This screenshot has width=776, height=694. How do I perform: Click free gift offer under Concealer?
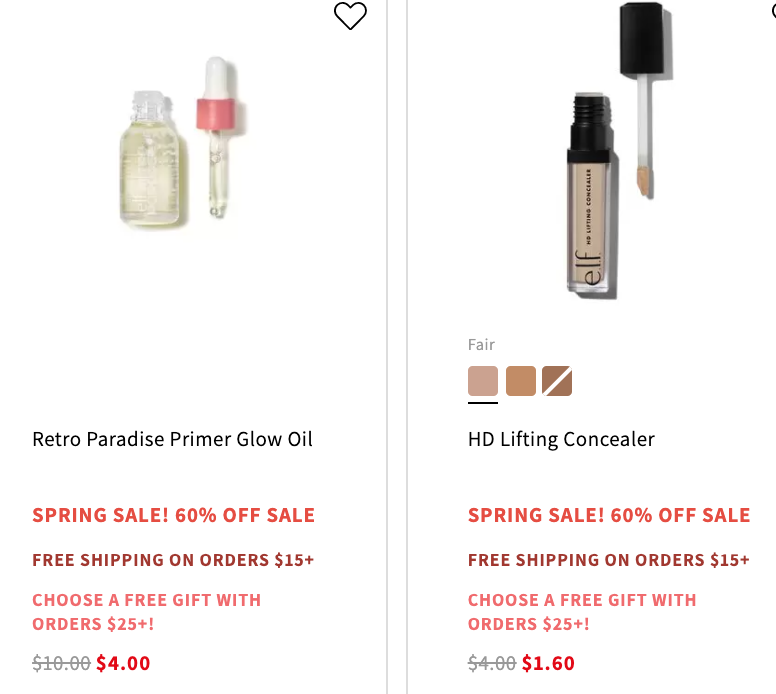[x=582, y=612]
